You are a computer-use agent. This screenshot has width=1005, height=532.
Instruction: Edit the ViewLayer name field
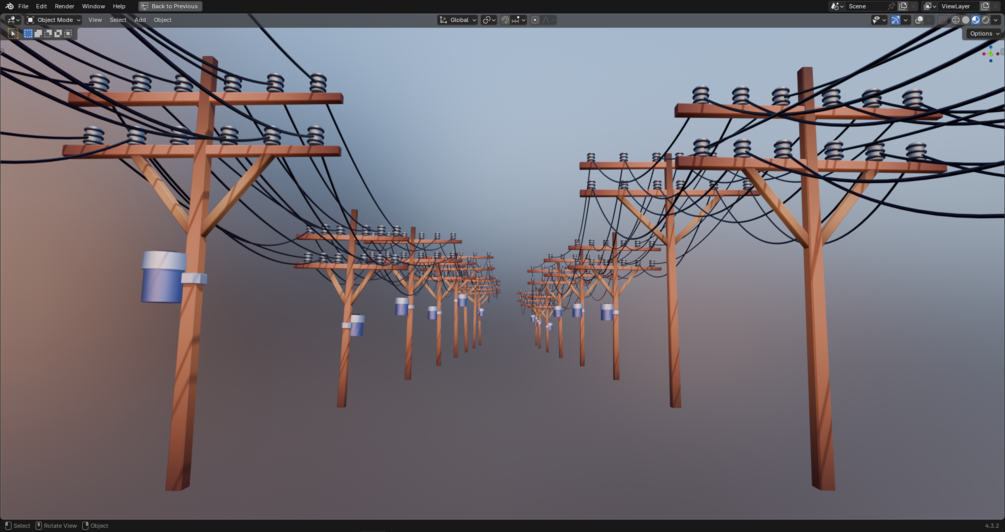(959, 6)
